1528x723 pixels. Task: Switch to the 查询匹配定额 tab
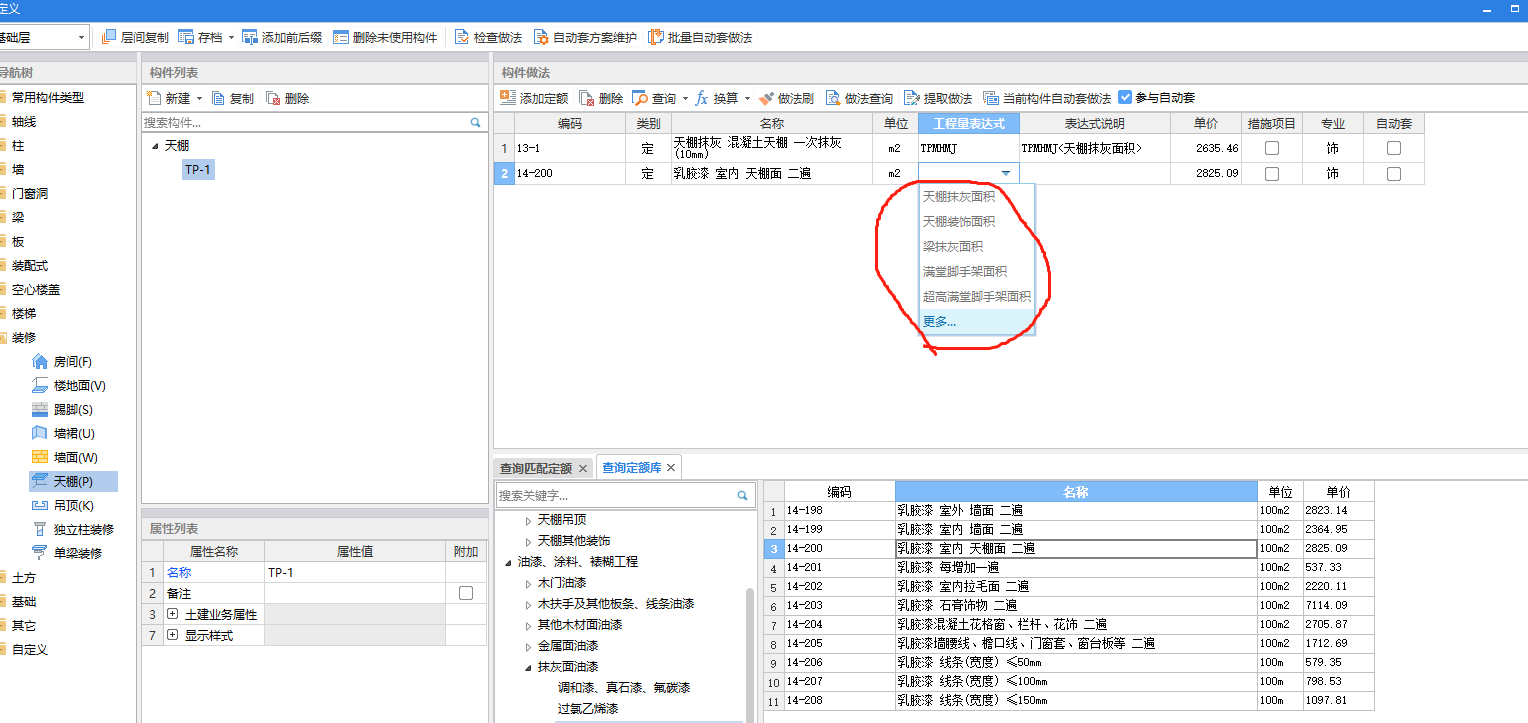(536, 468)
